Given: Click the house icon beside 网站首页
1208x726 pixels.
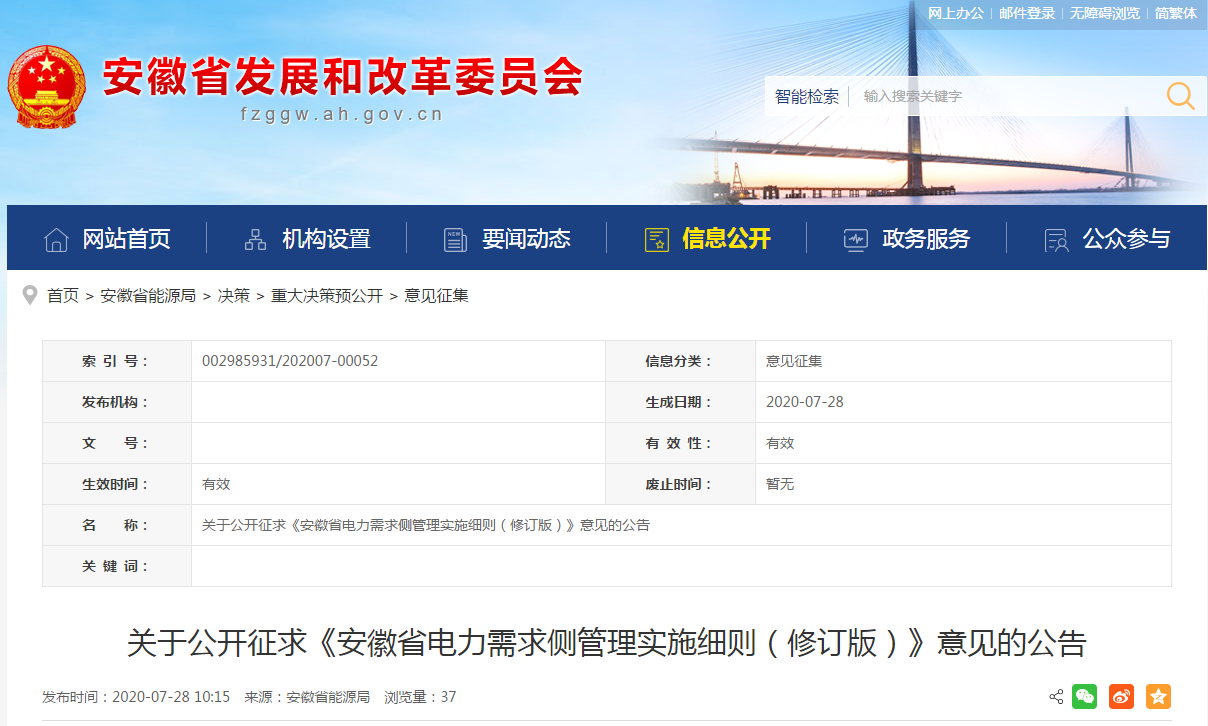Looking at the screenshot, I should 57,240.
